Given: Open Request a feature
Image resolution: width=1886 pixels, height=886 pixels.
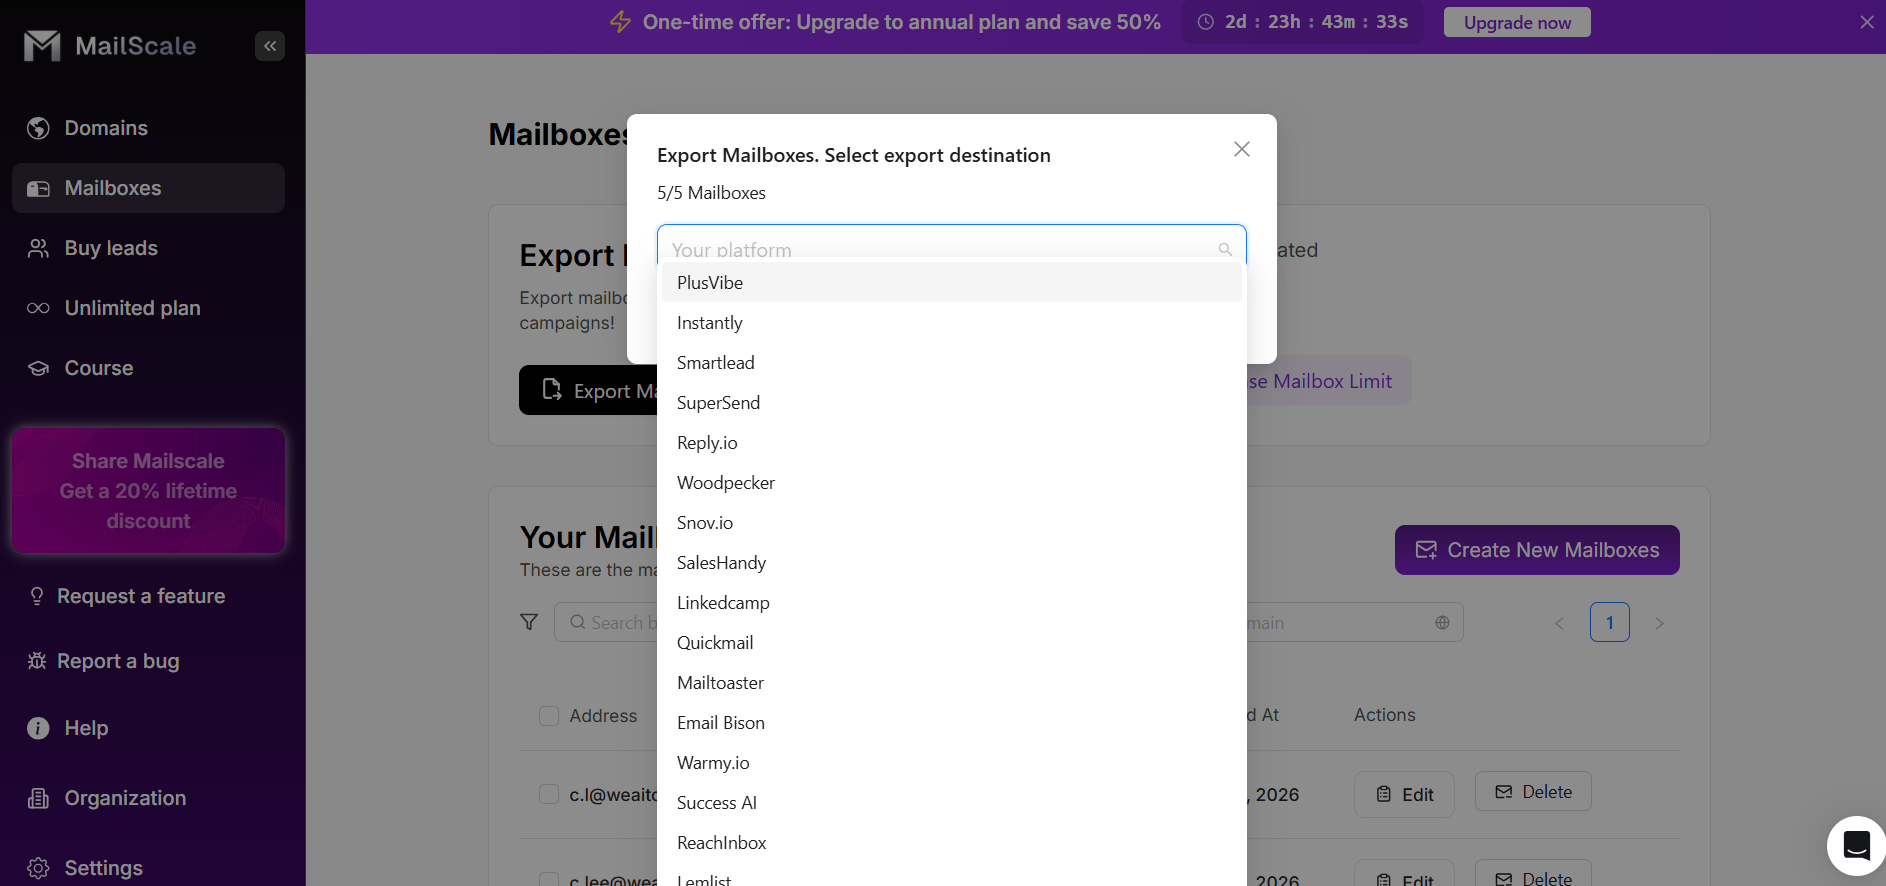Looking at the screenshot, I should pyautogui.click(x=141, y=596).
